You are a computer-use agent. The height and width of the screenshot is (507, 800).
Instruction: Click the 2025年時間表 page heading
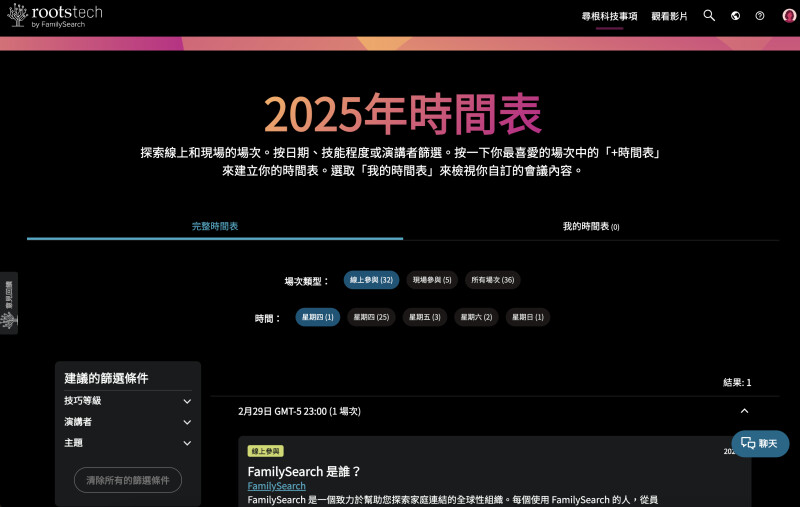(403, 114)
